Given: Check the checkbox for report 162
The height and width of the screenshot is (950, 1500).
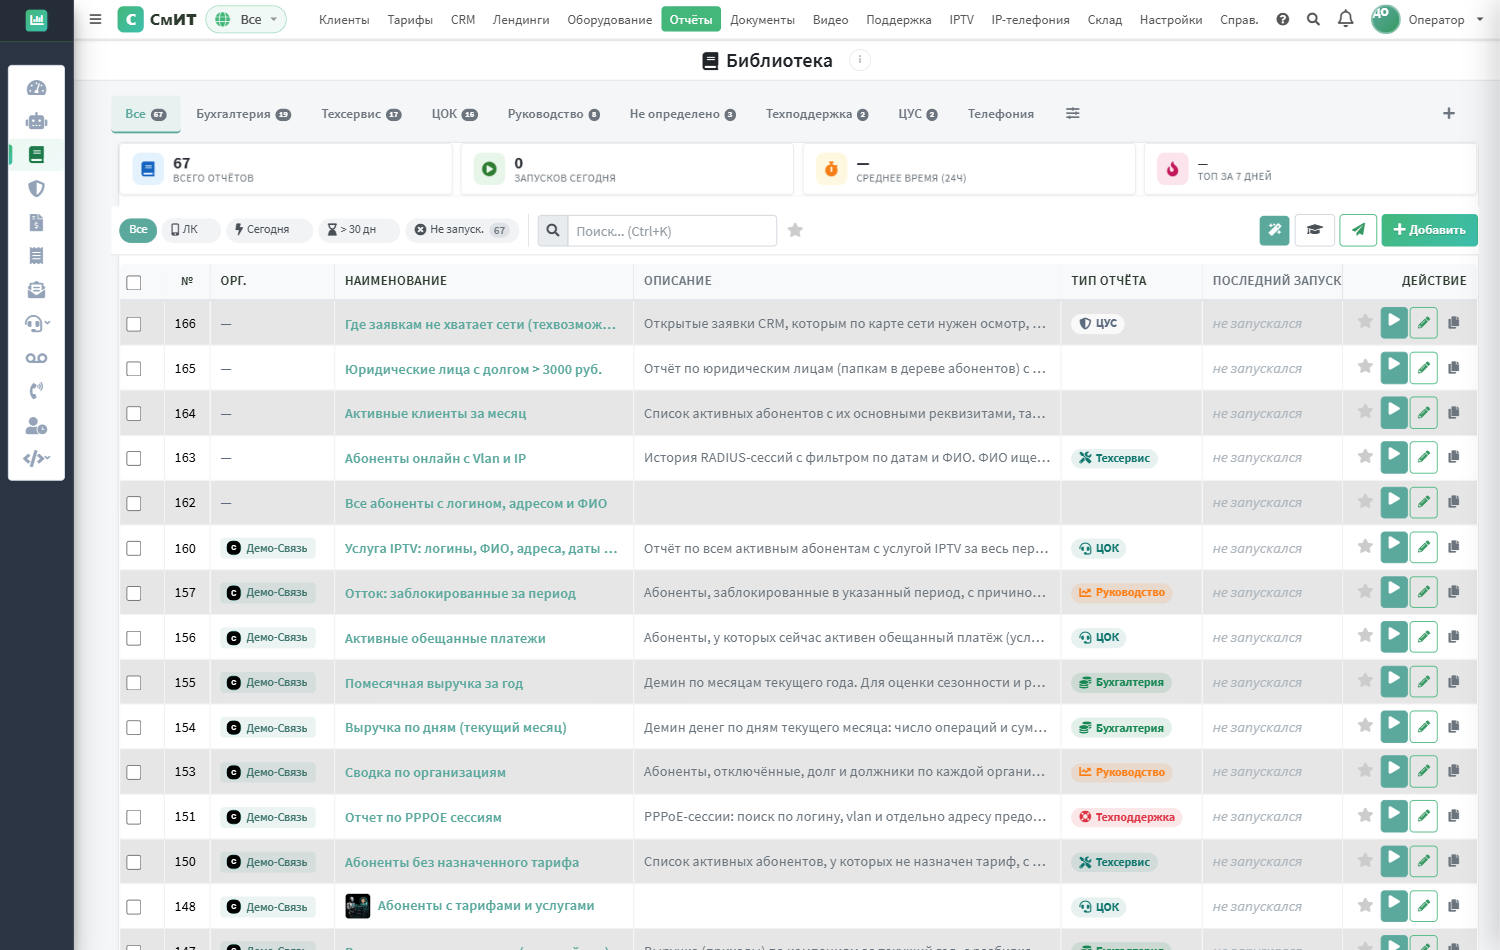Looking at the screenshot, I should 134,504.
